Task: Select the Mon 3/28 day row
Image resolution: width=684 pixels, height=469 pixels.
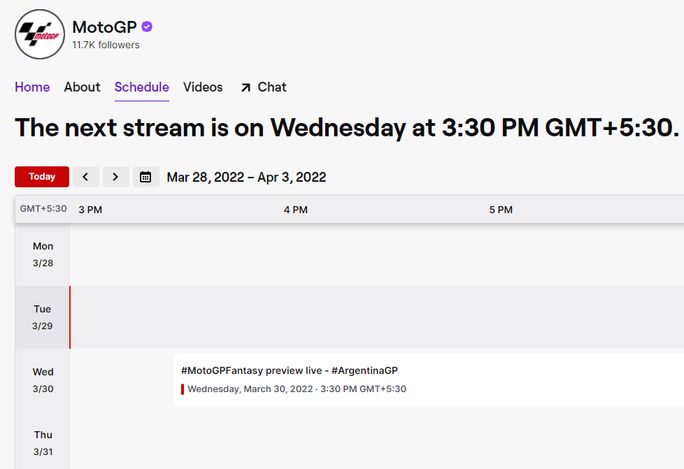Action: click(43, 254)
